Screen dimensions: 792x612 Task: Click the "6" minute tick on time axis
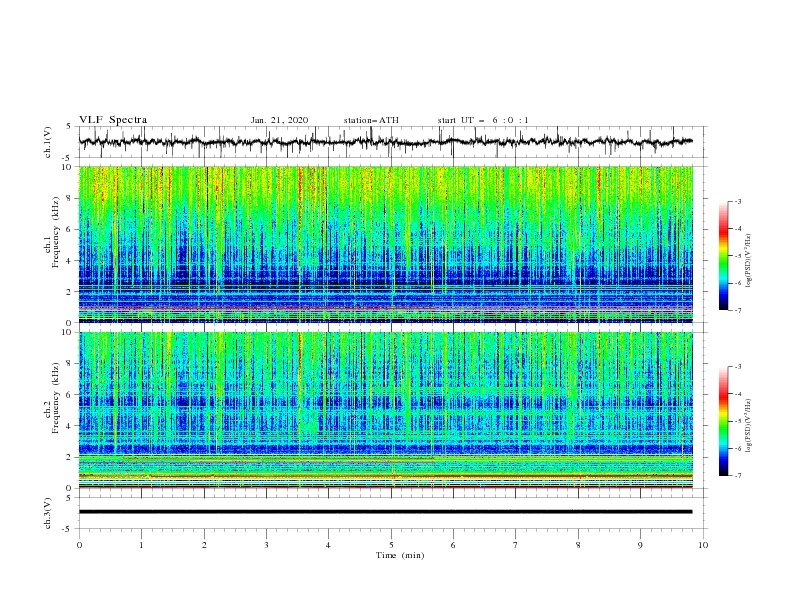[x=453, y=545]
